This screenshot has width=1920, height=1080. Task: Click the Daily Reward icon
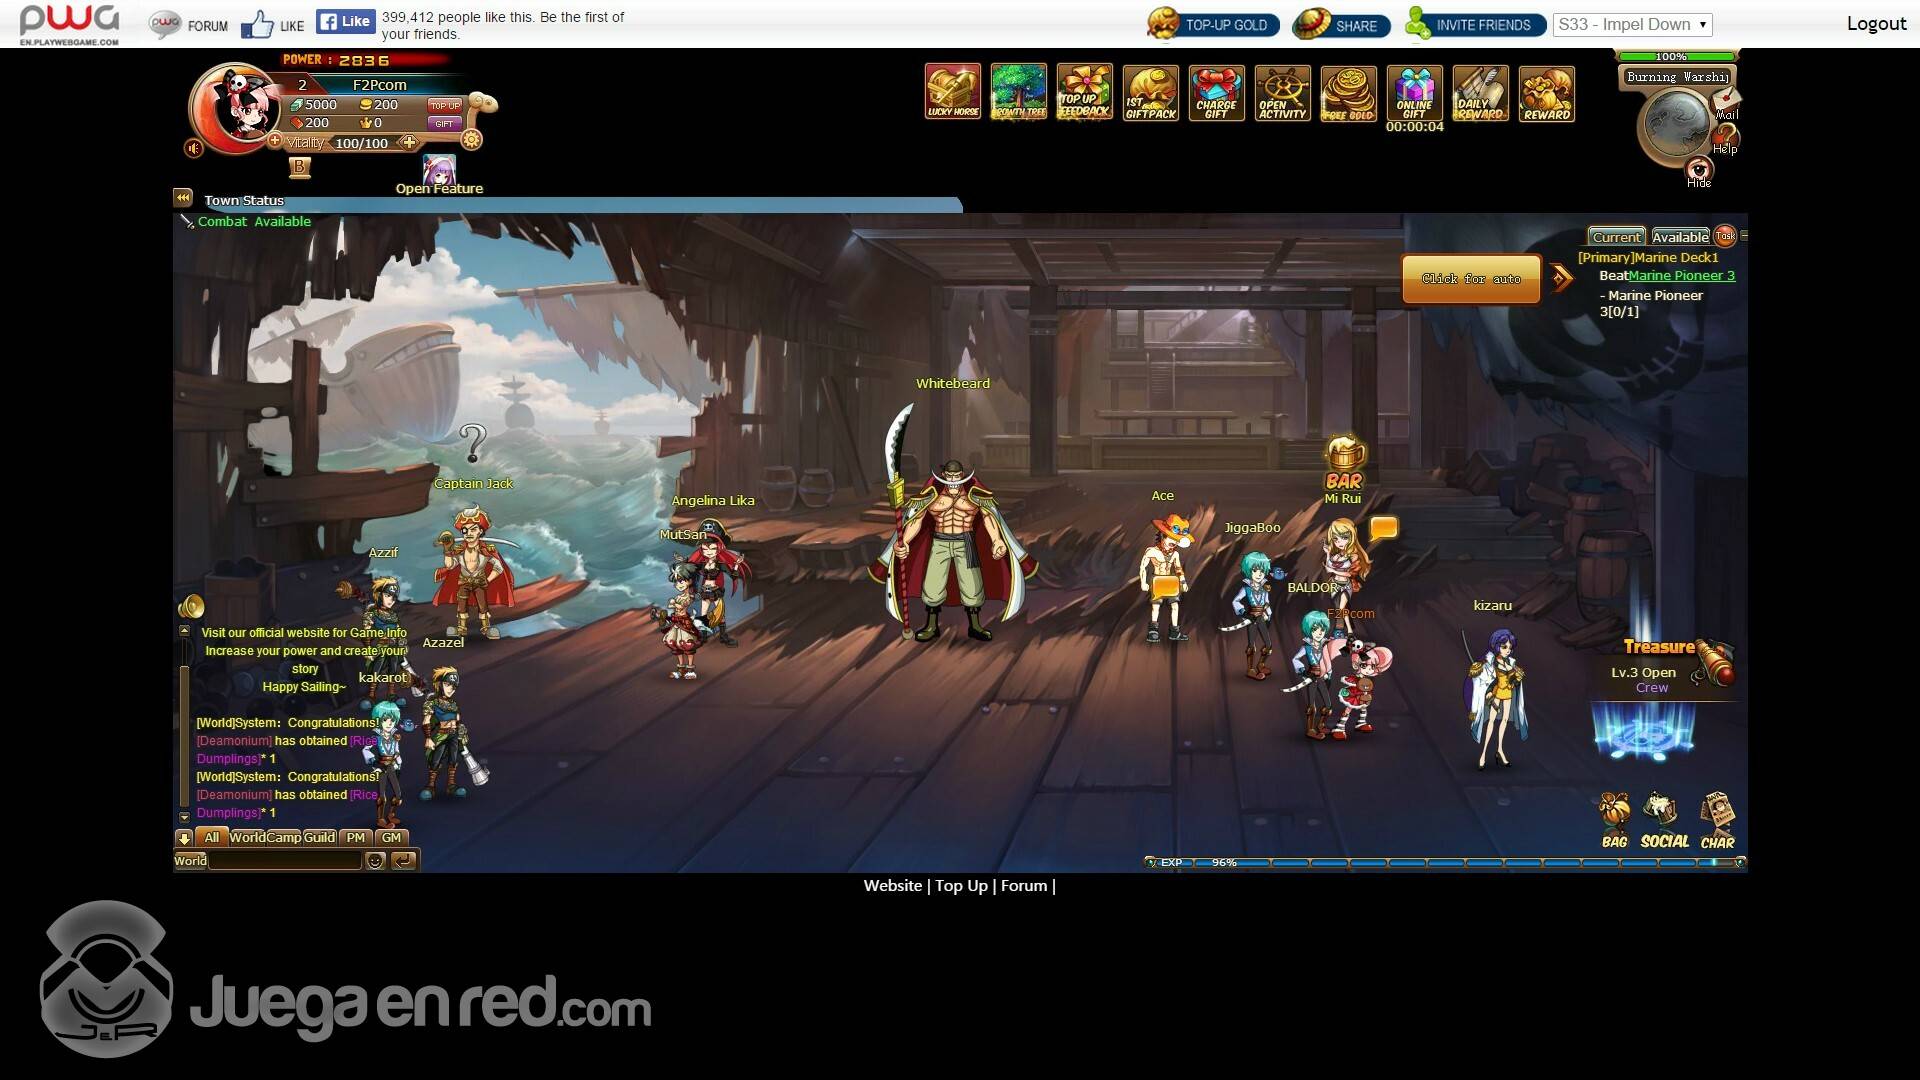point(1480,93)
